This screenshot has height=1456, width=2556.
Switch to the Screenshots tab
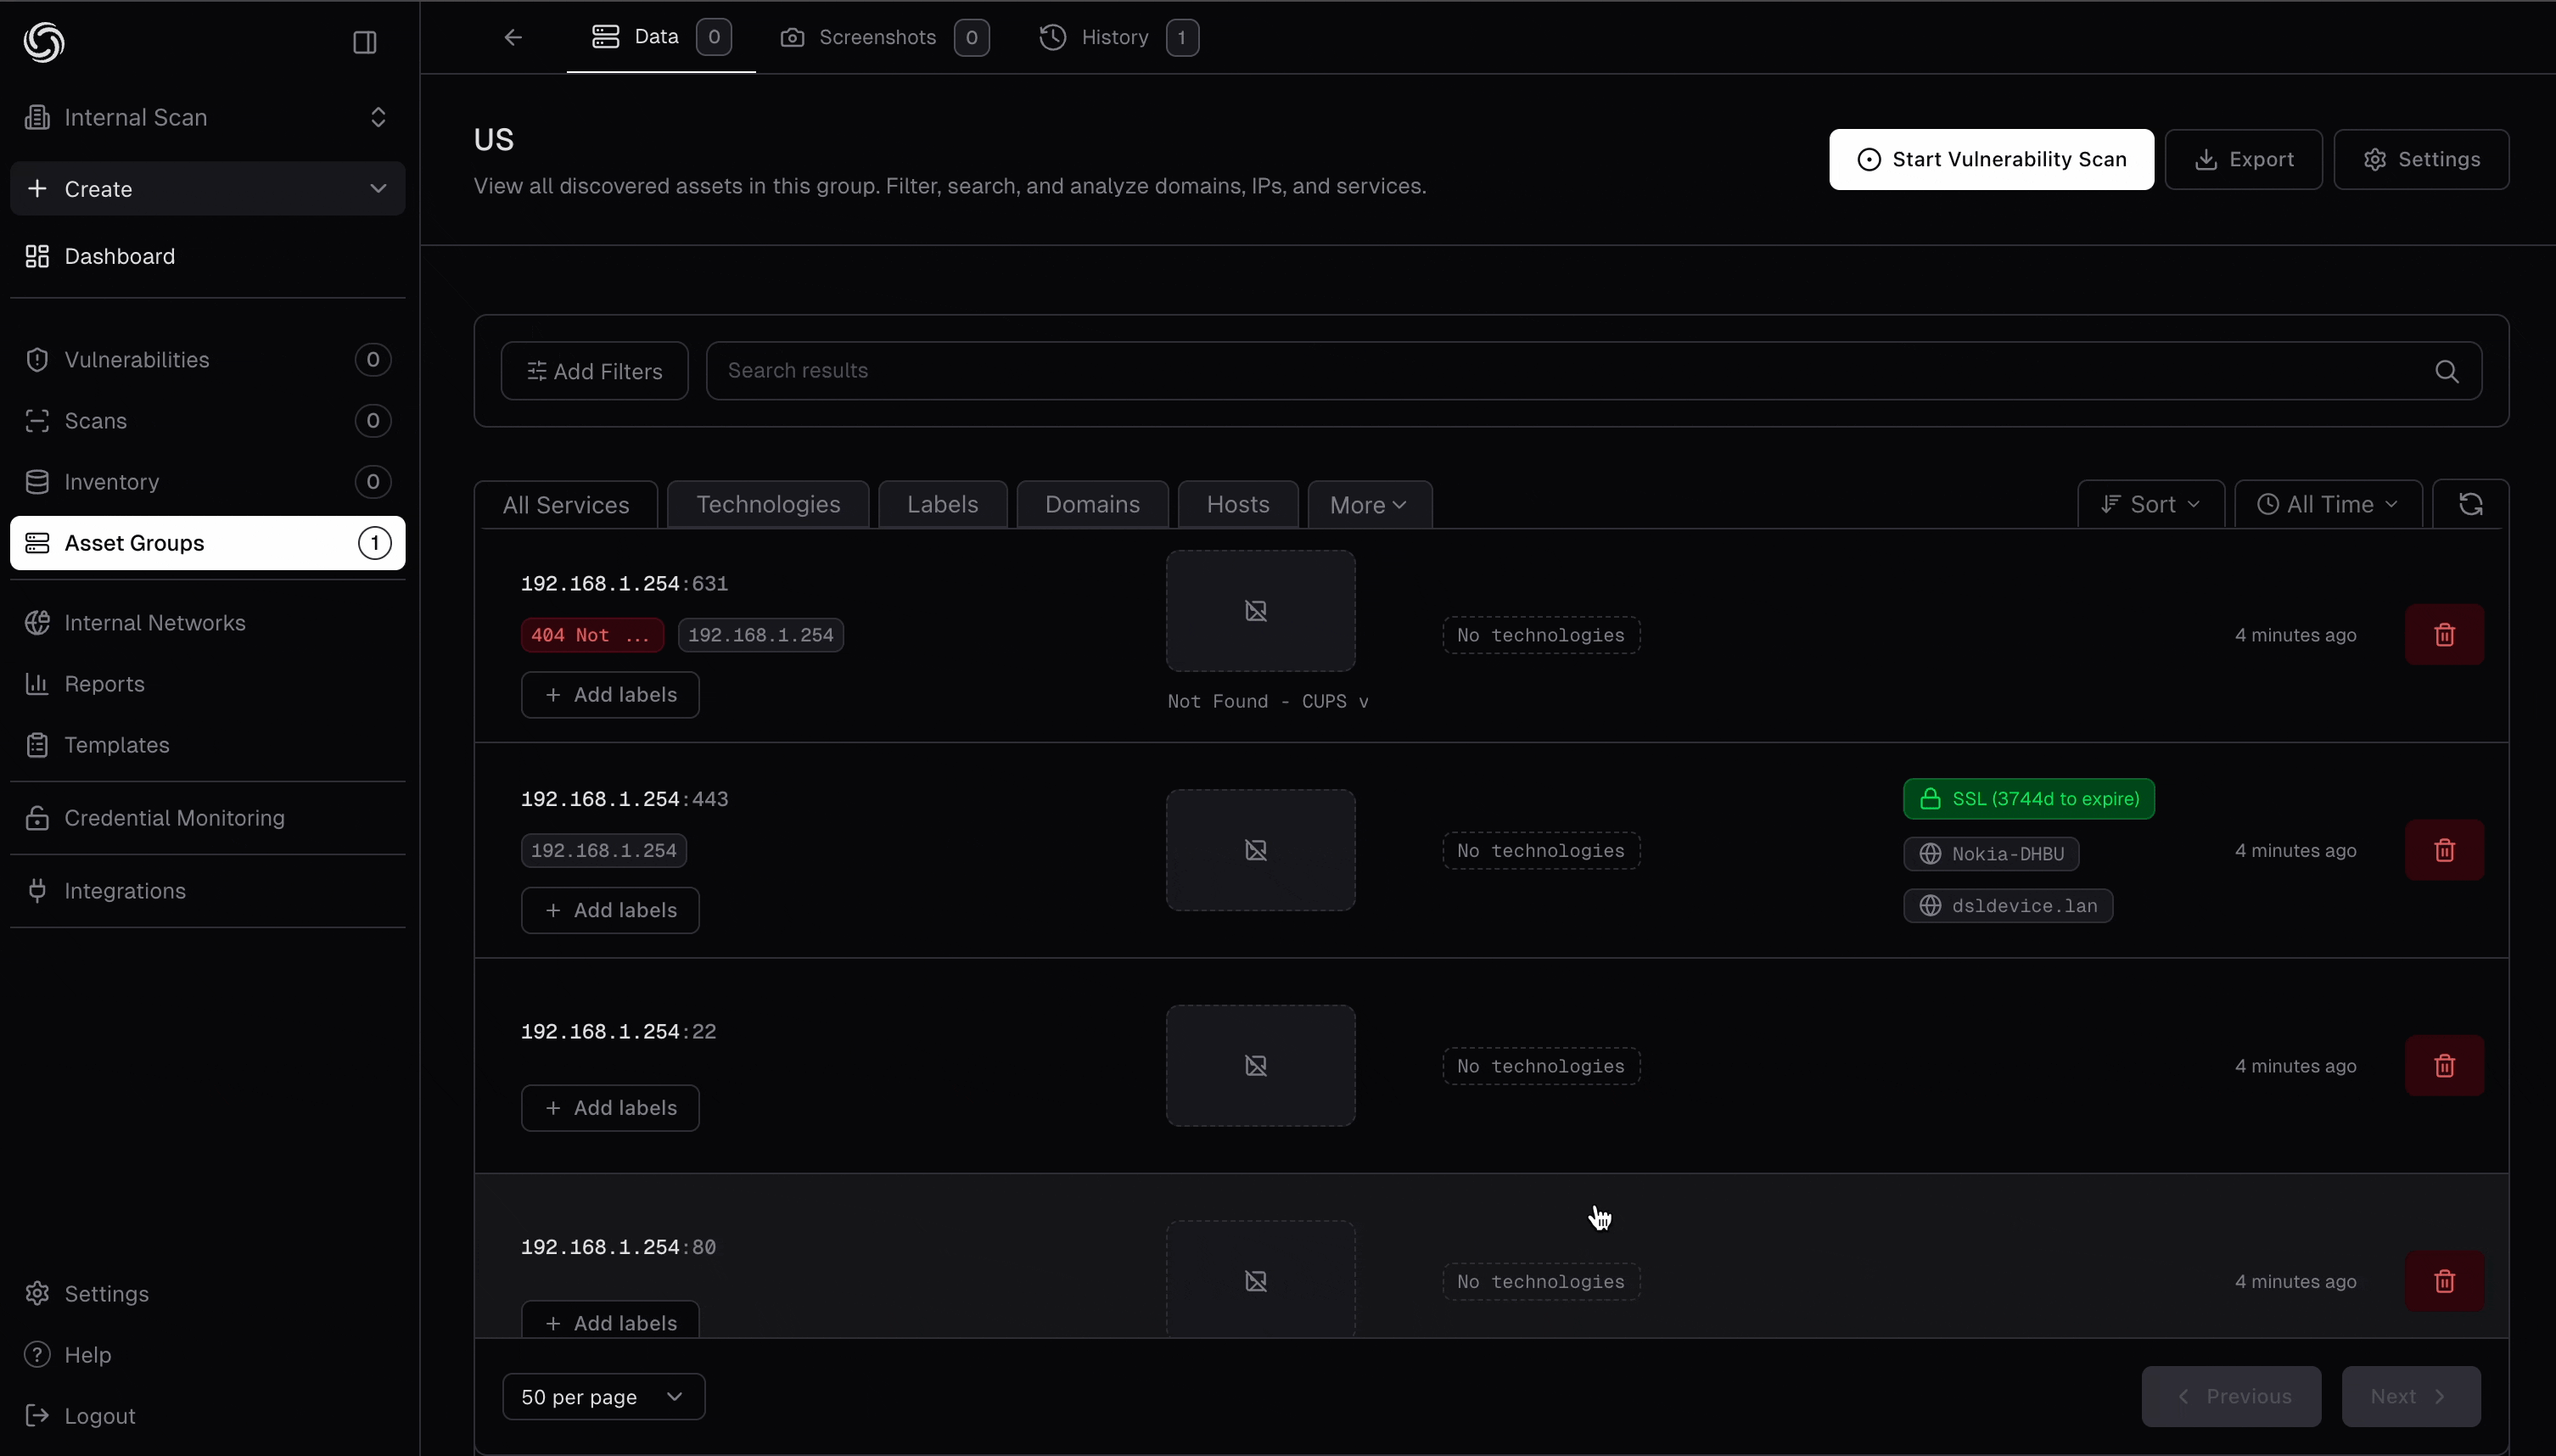pyautogui.click(x=884, y=37)
